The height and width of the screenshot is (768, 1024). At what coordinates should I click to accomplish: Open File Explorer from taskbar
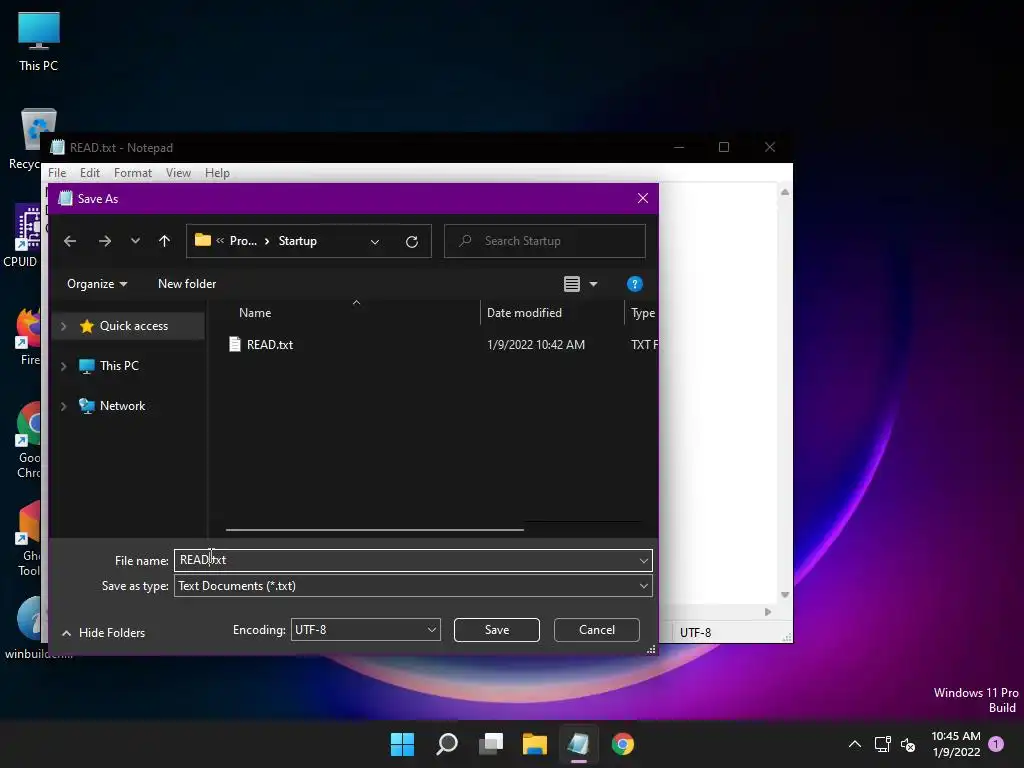[535, 744]
